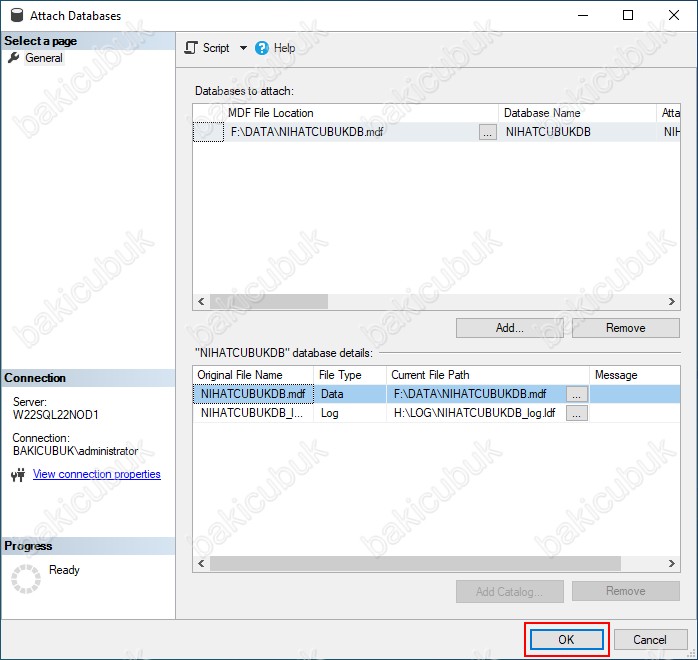Click right arrow of databases list scrollbar

tap(672, 302)
